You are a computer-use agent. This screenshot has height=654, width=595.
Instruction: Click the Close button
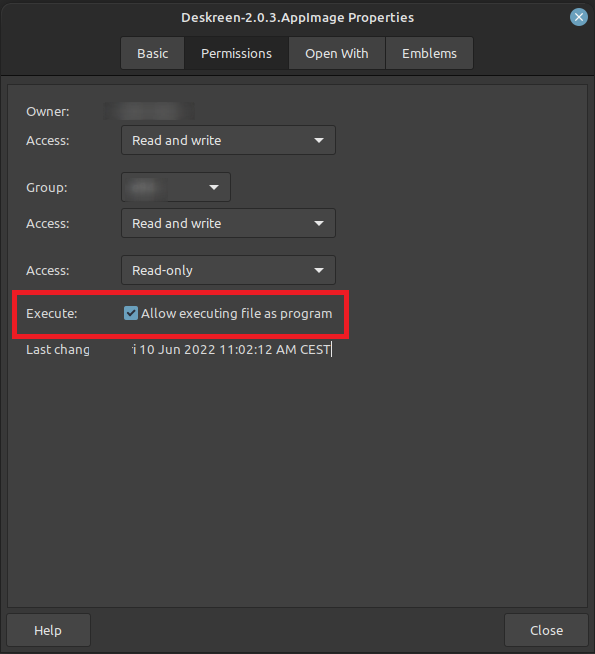[x=546, y=630]
